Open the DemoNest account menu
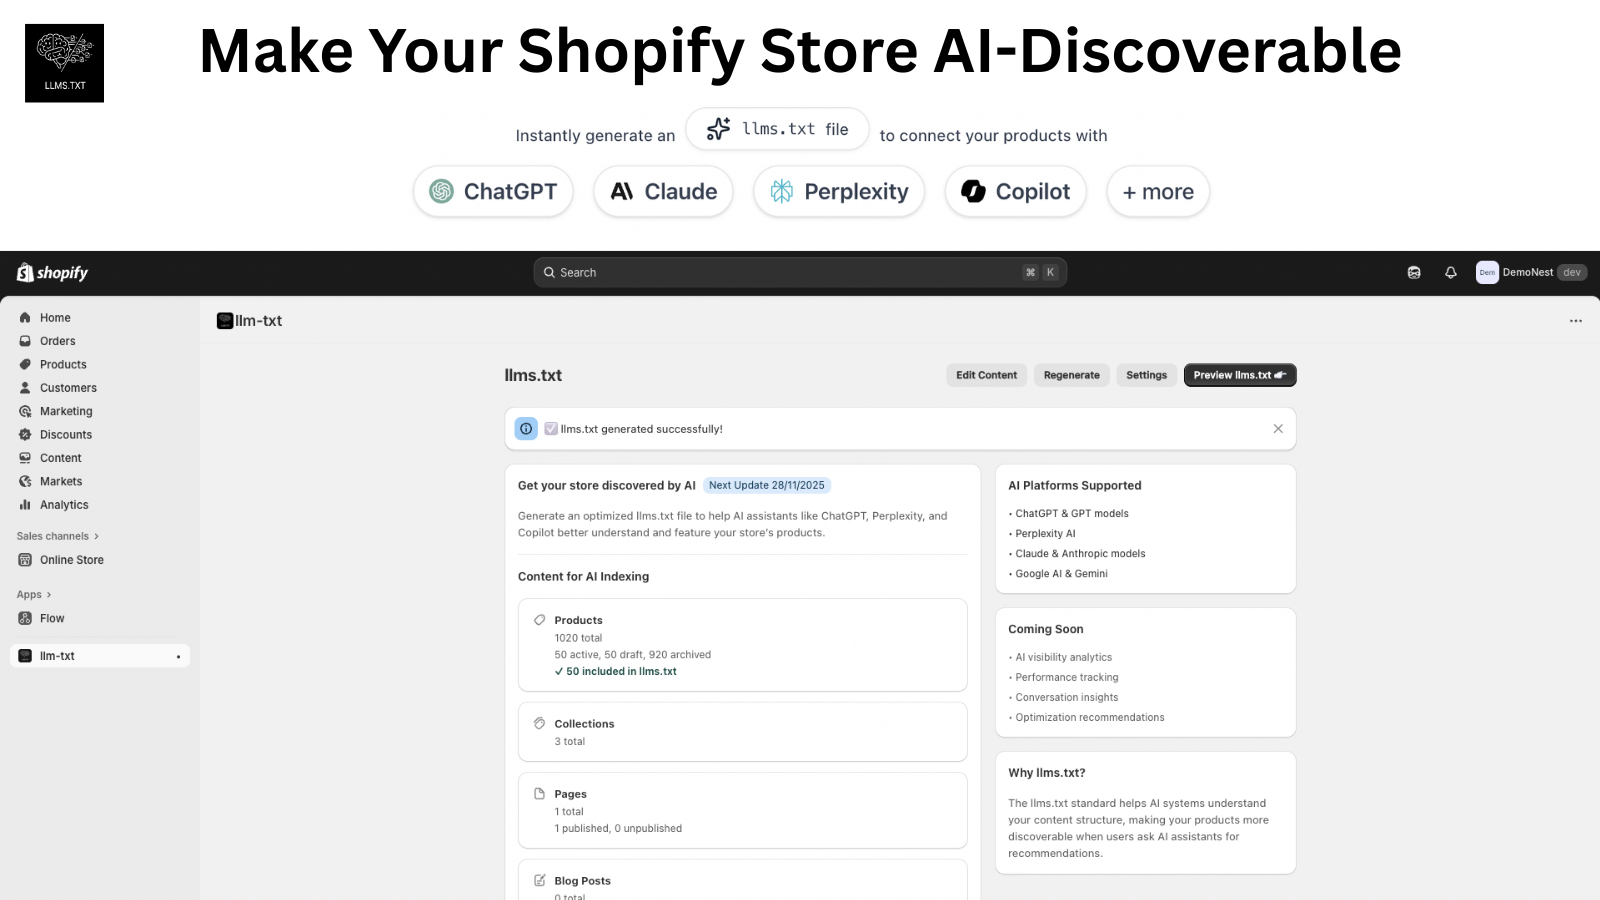Viewport: 1600px width, 900px height. 1530,272
